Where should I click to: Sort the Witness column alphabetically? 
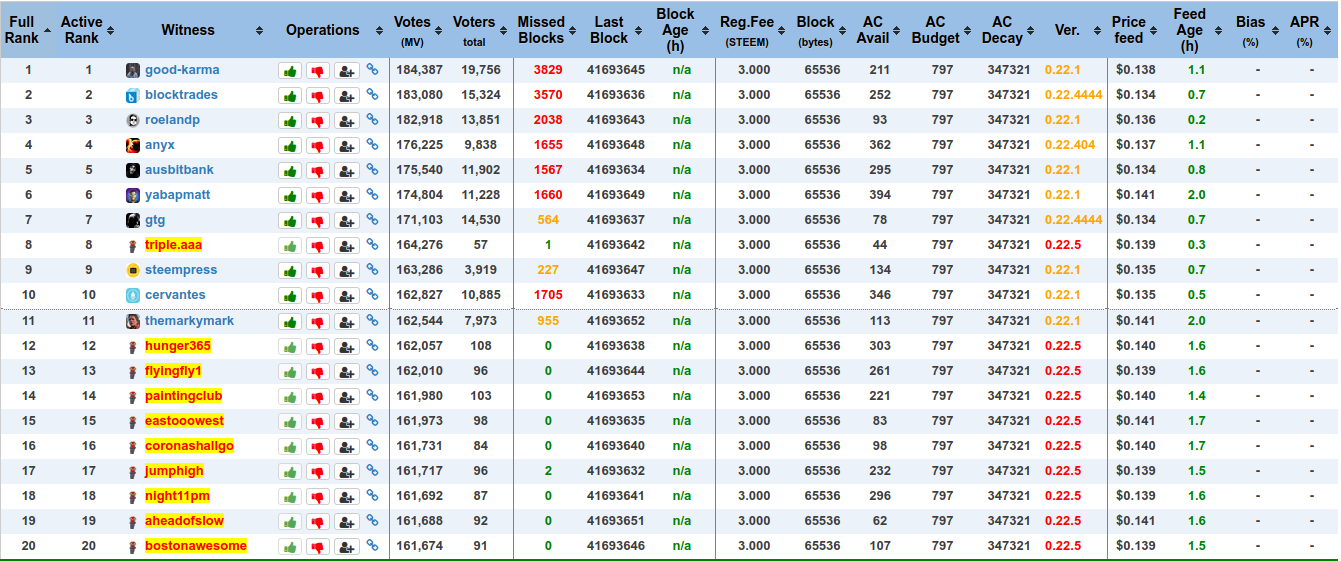[x=193, y=30]
